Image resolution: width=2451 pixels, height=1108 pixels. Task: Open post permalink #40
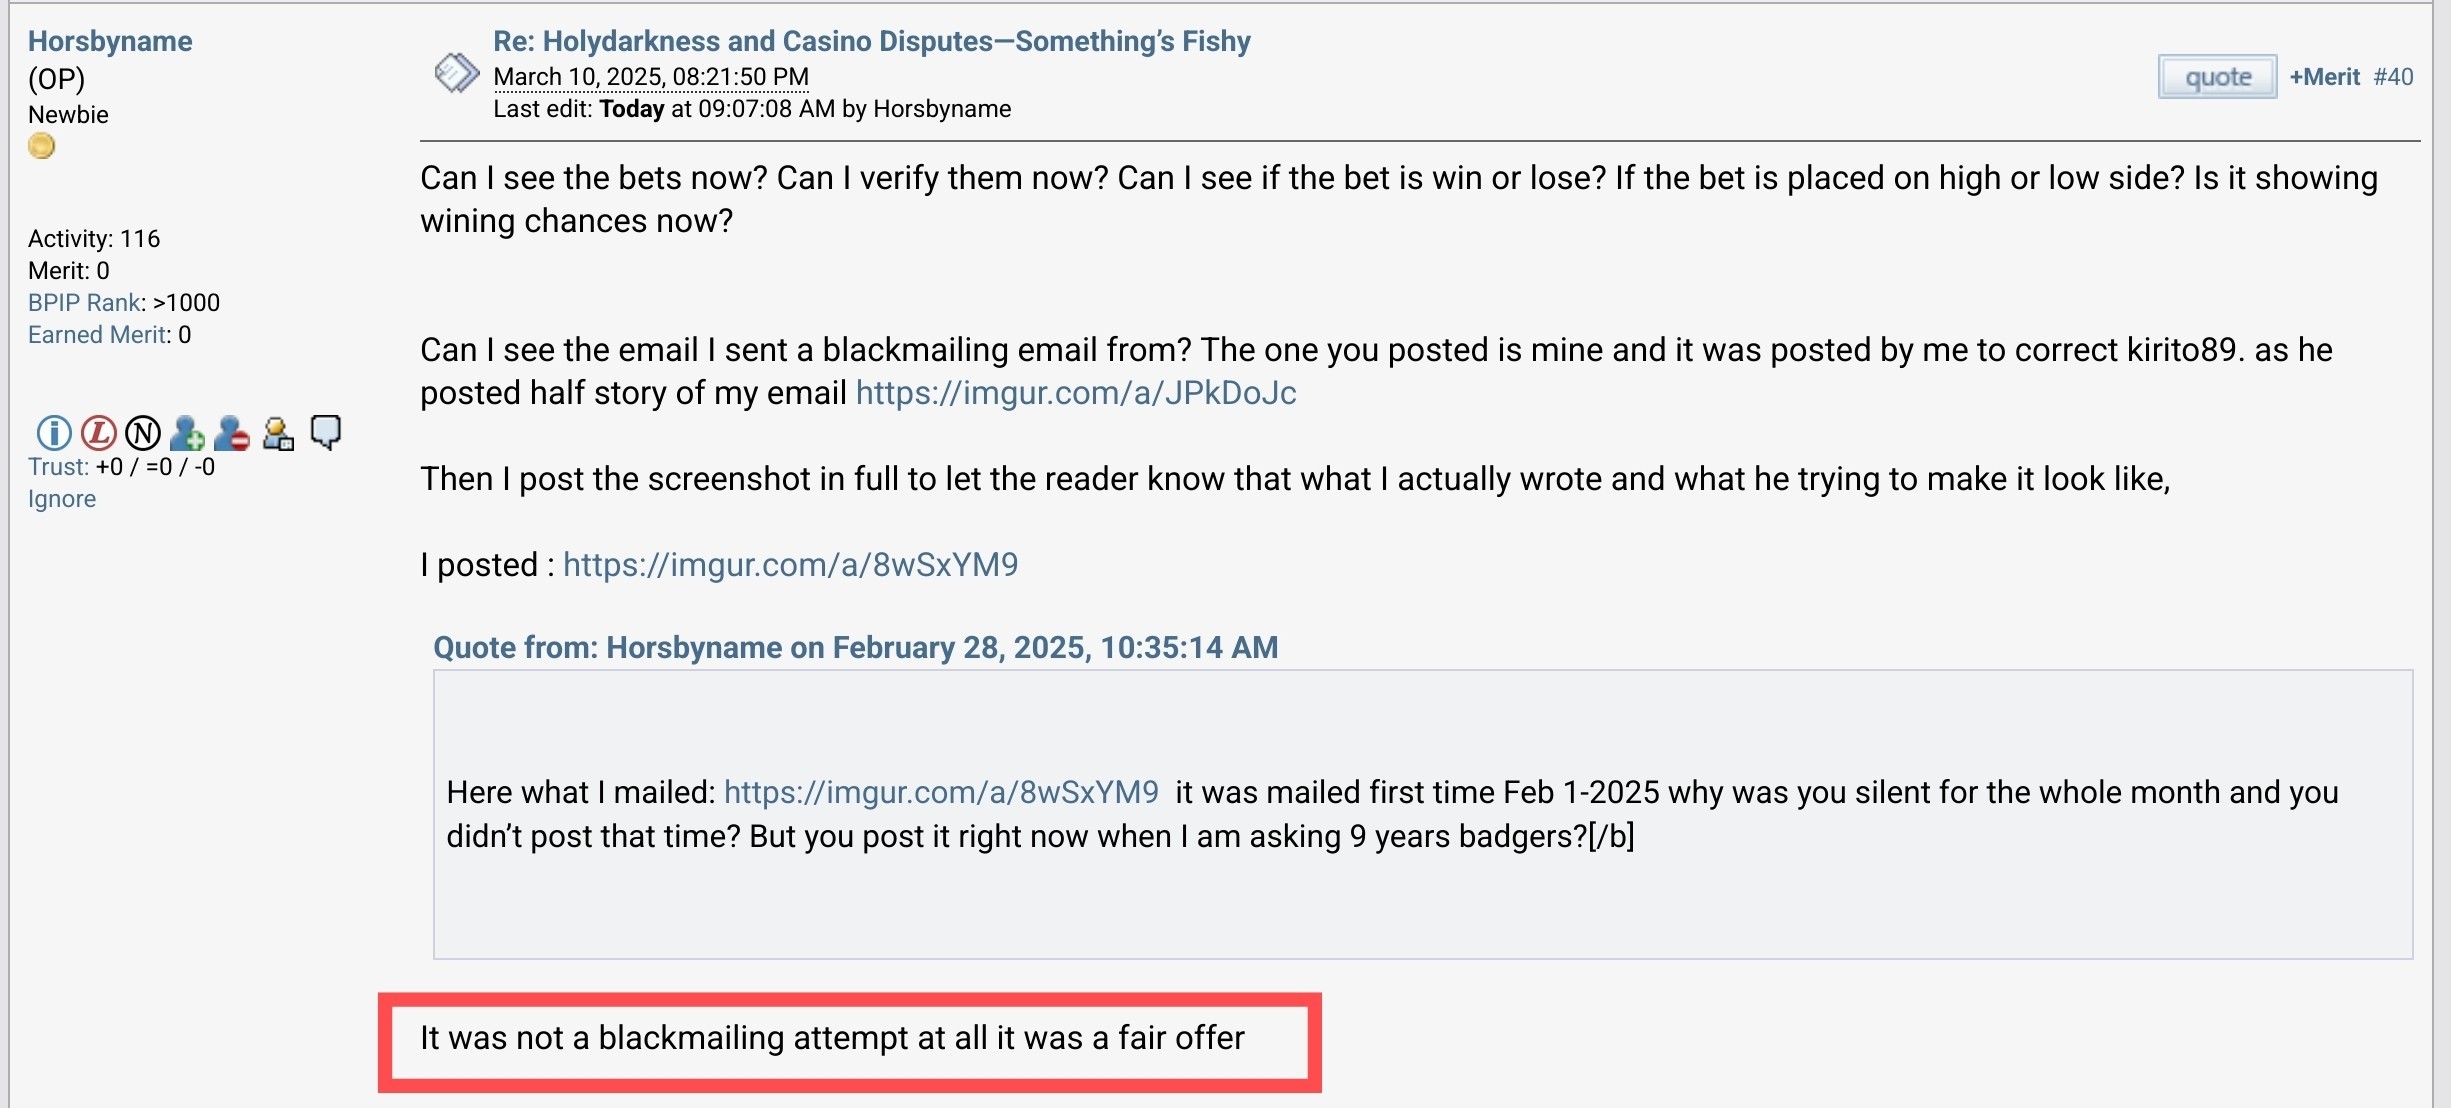(x=2393, y=77)
